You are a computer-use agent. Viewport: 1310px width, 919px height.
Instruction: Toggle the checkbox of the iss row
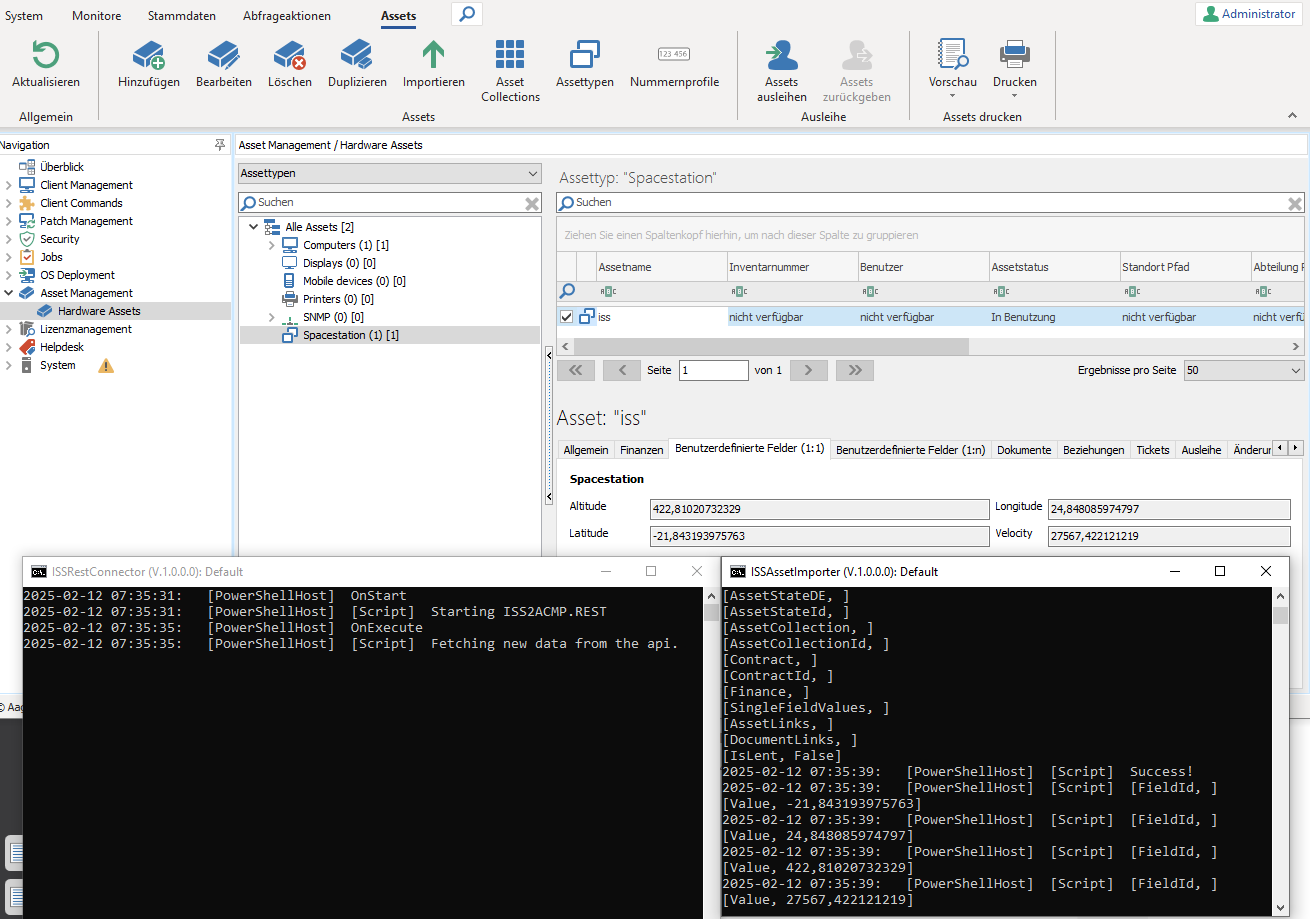(567, 317)
